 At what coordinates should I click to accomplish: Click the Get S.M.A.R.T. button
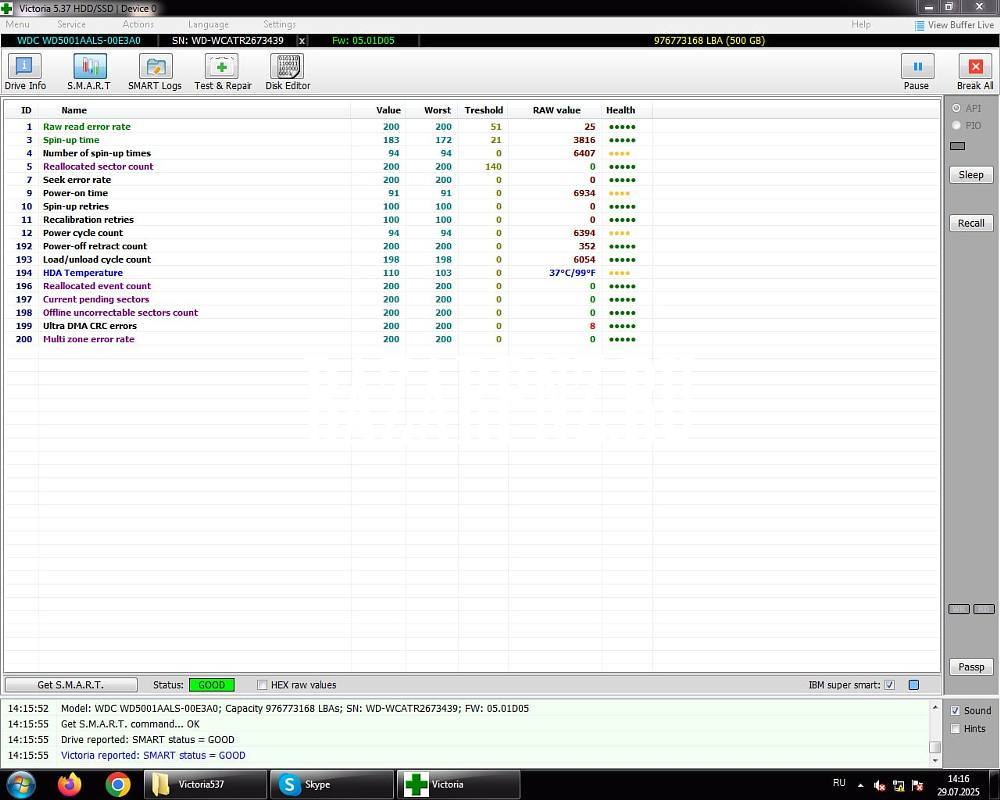coord(71,685)
